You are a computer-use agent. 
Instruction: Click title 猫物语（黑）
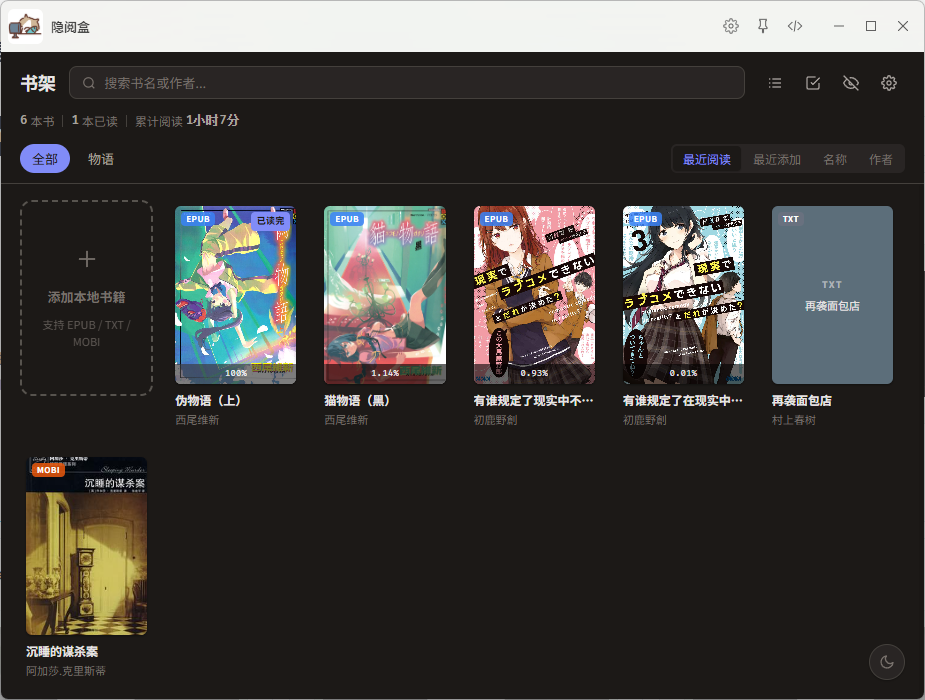pyautogui.click(x=357, y=400)
